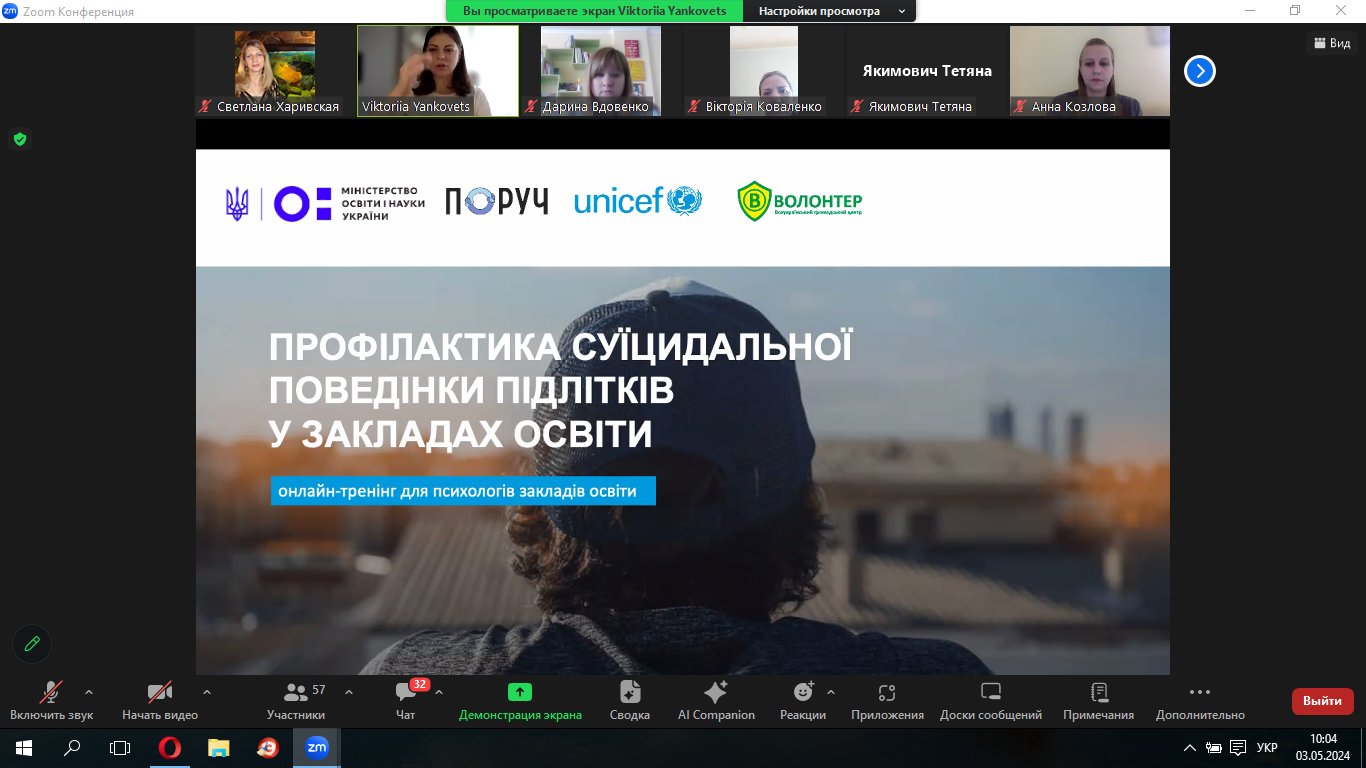Click the Share Screen green icon

click(520, 692)
